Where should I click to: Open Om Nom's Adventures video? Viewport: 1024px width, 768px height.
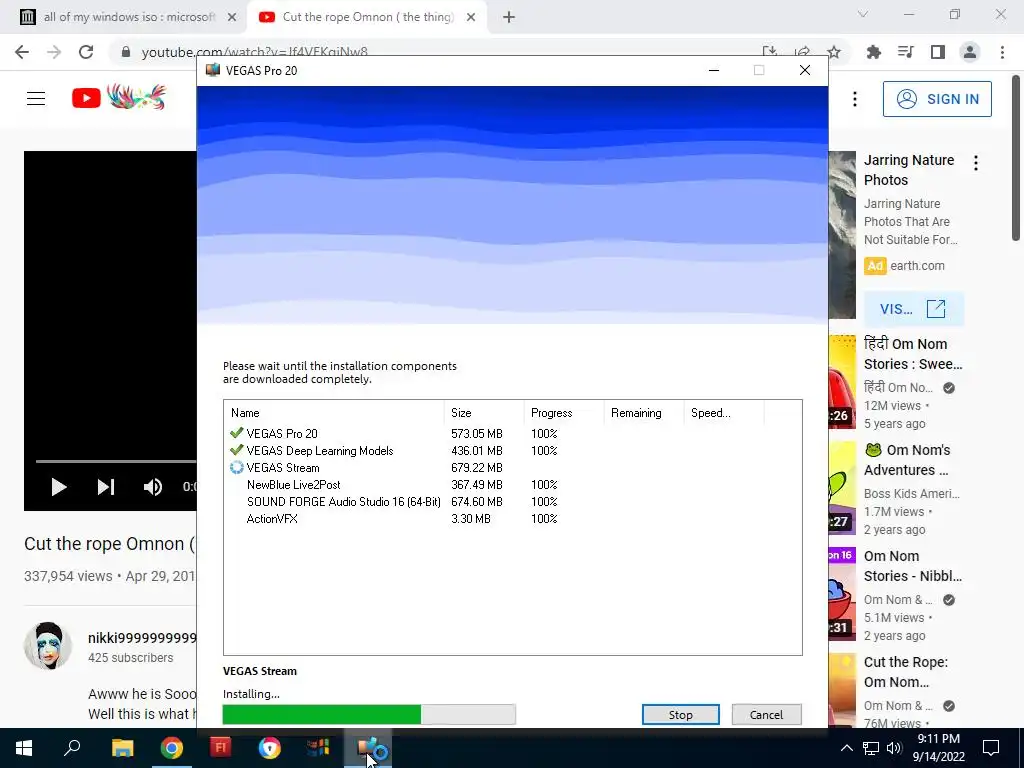[907, 460]
